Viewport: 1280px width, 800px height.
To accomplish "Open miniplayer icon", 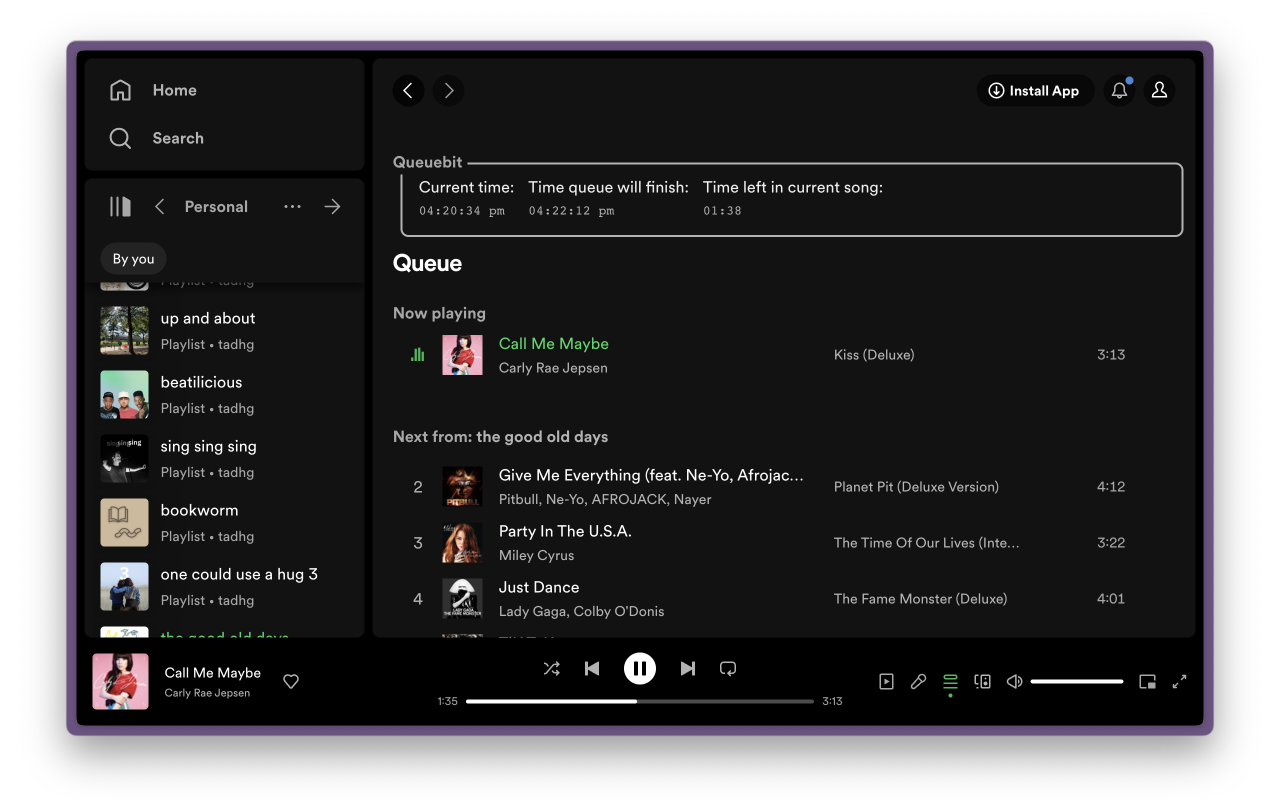I will tap(1148, 682).
